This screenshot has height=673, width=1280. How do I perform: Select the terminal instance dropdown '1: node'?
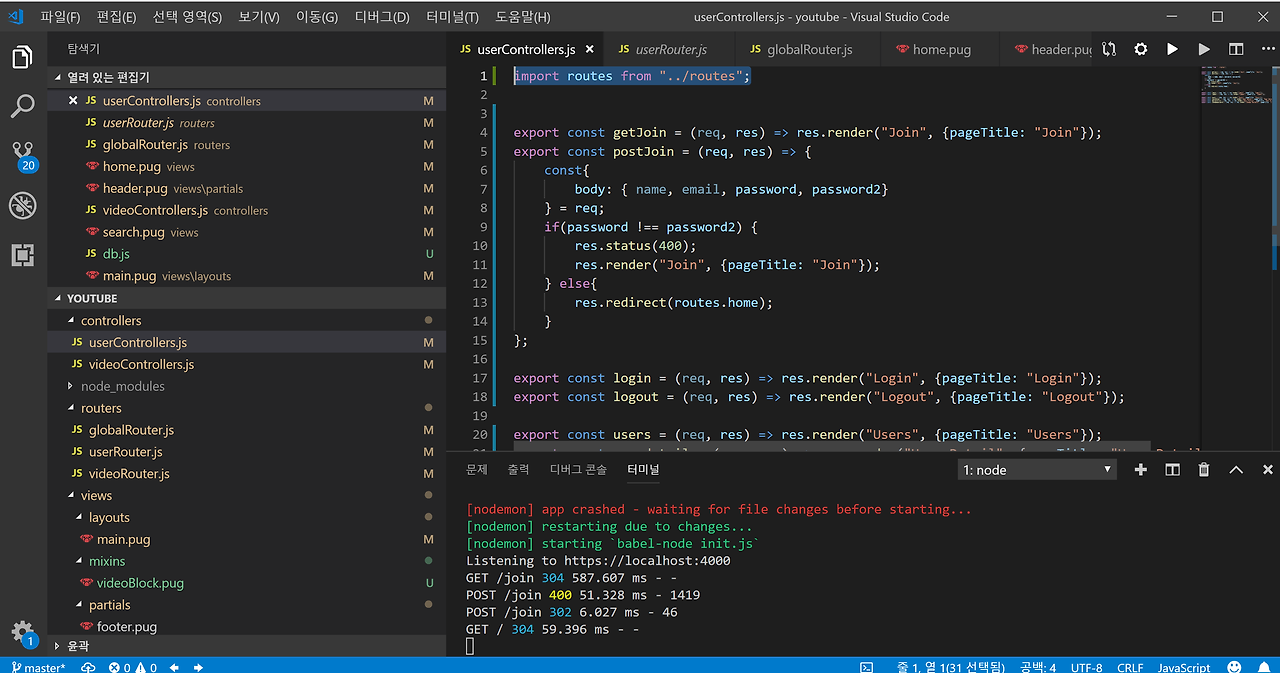point(1036,470)
